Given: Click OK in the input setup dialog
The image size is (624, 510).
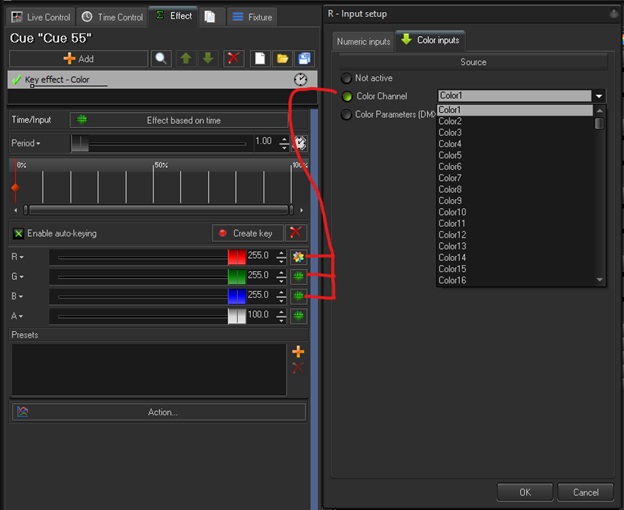Looking at the screenshot, I should click(x=524, y=492).
